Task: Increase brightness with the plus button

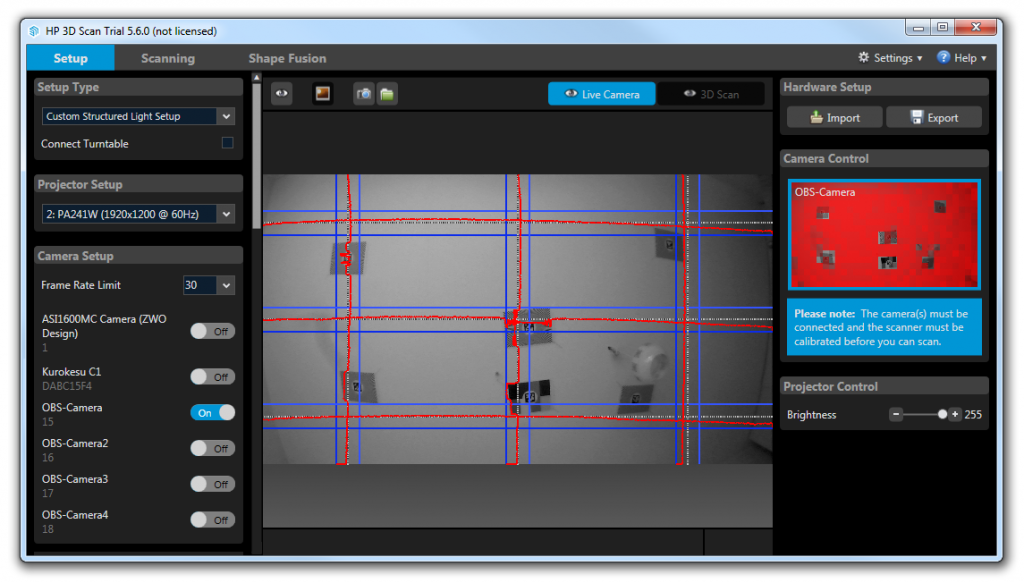Action: tap(955, 414)
